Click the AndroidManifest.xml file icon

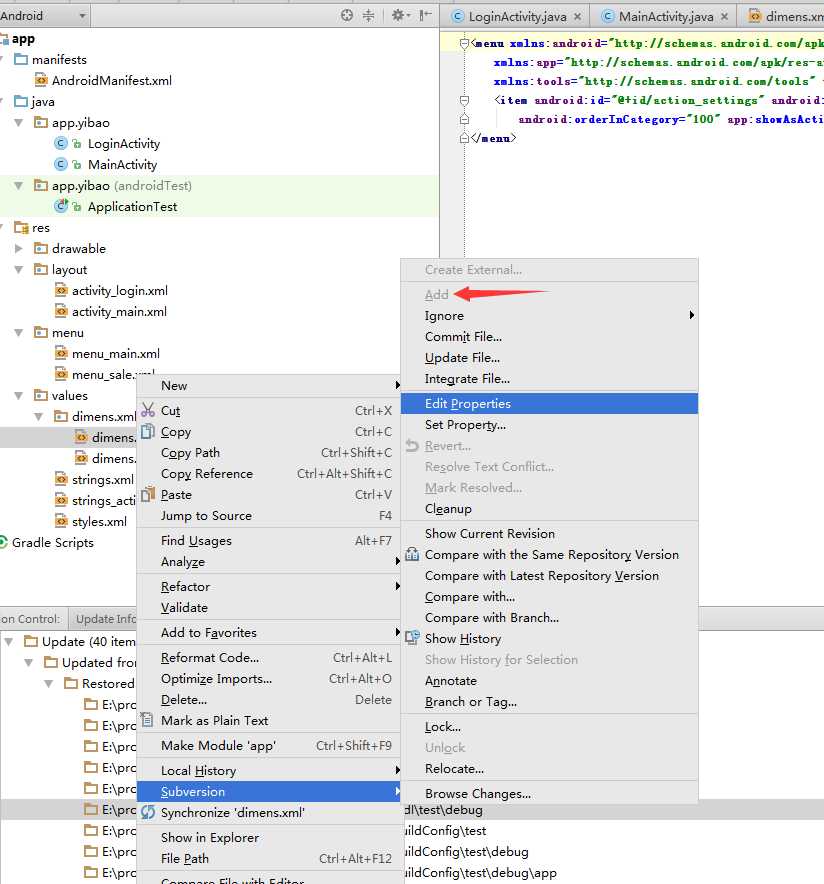[42, 81]
